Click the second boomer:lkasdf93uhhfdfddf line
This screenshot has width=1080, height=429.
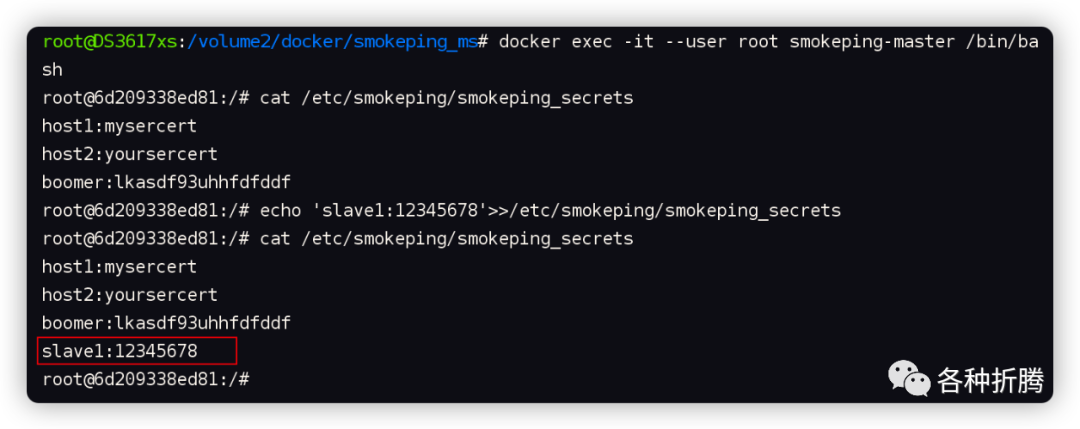tap(166, 323)
